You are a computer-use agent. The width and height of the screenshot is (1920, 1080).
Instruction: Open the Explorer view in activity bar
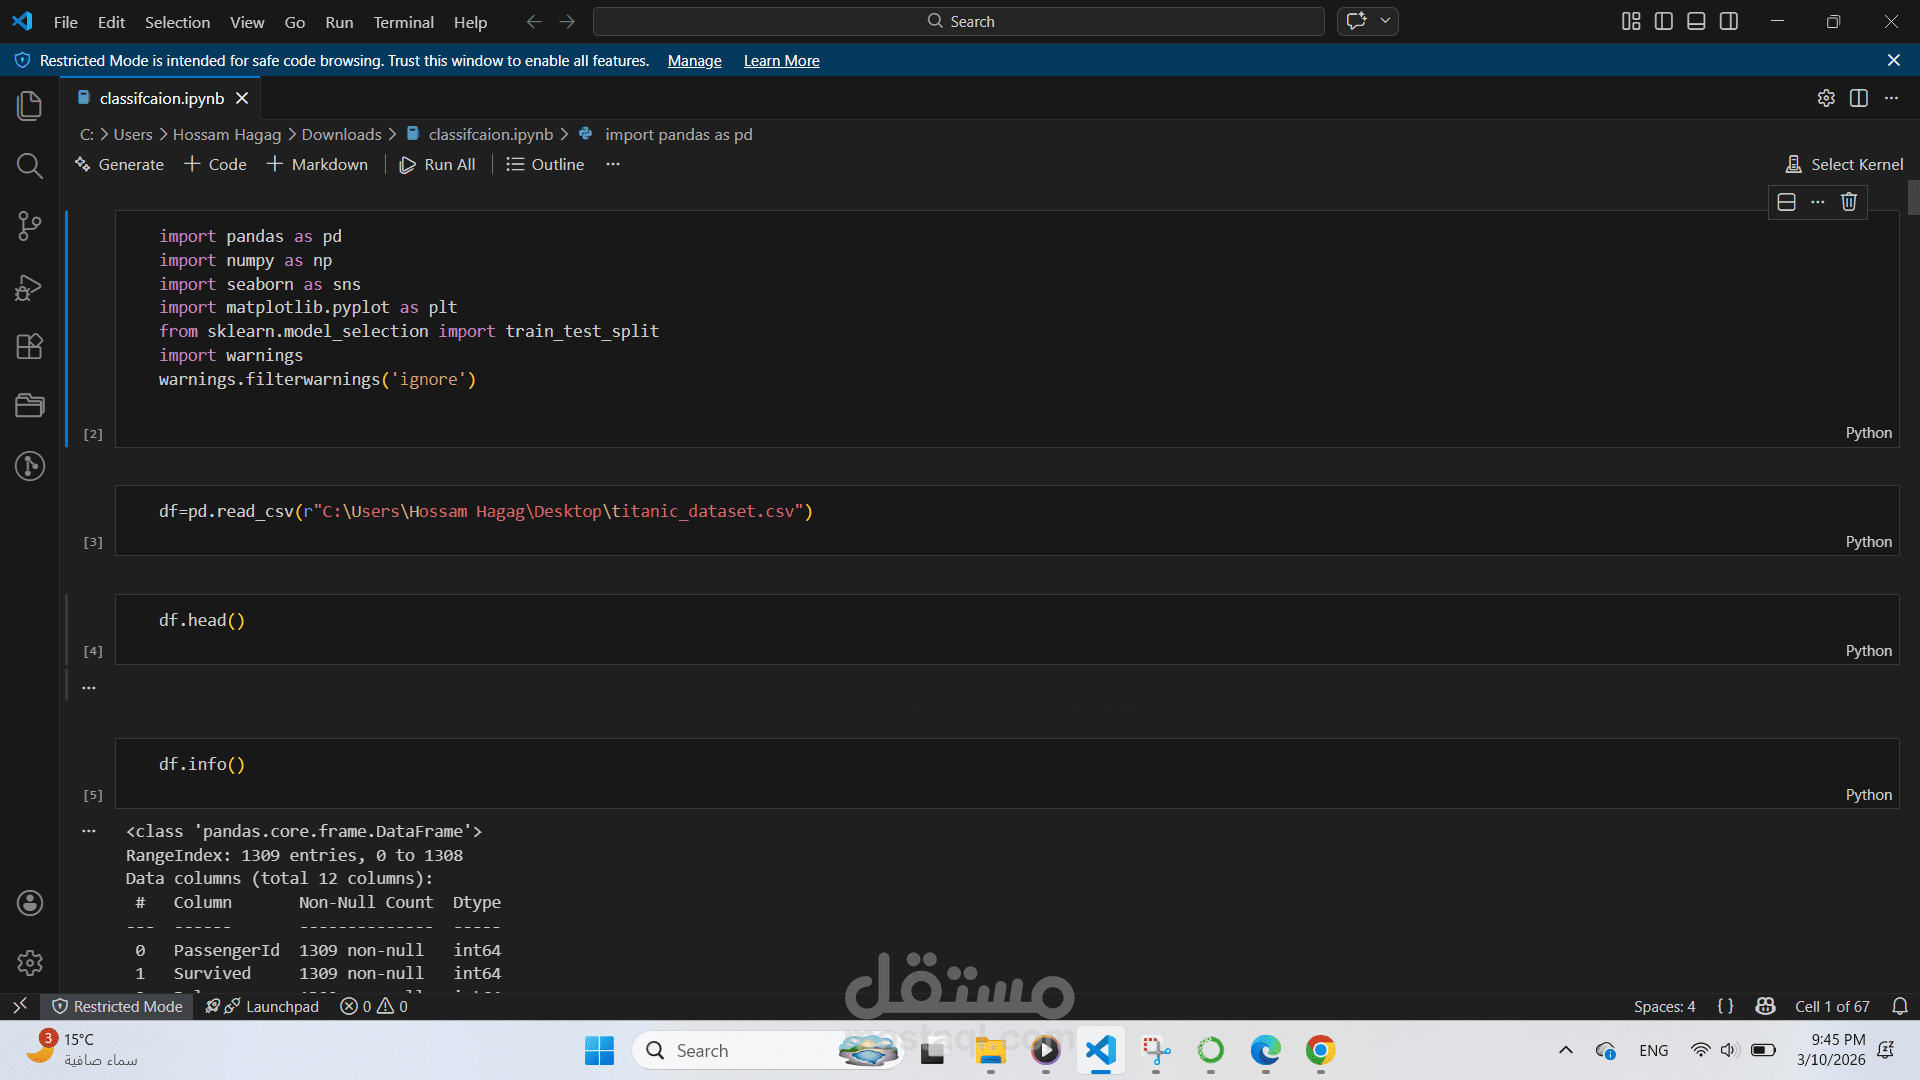[30, 106]
